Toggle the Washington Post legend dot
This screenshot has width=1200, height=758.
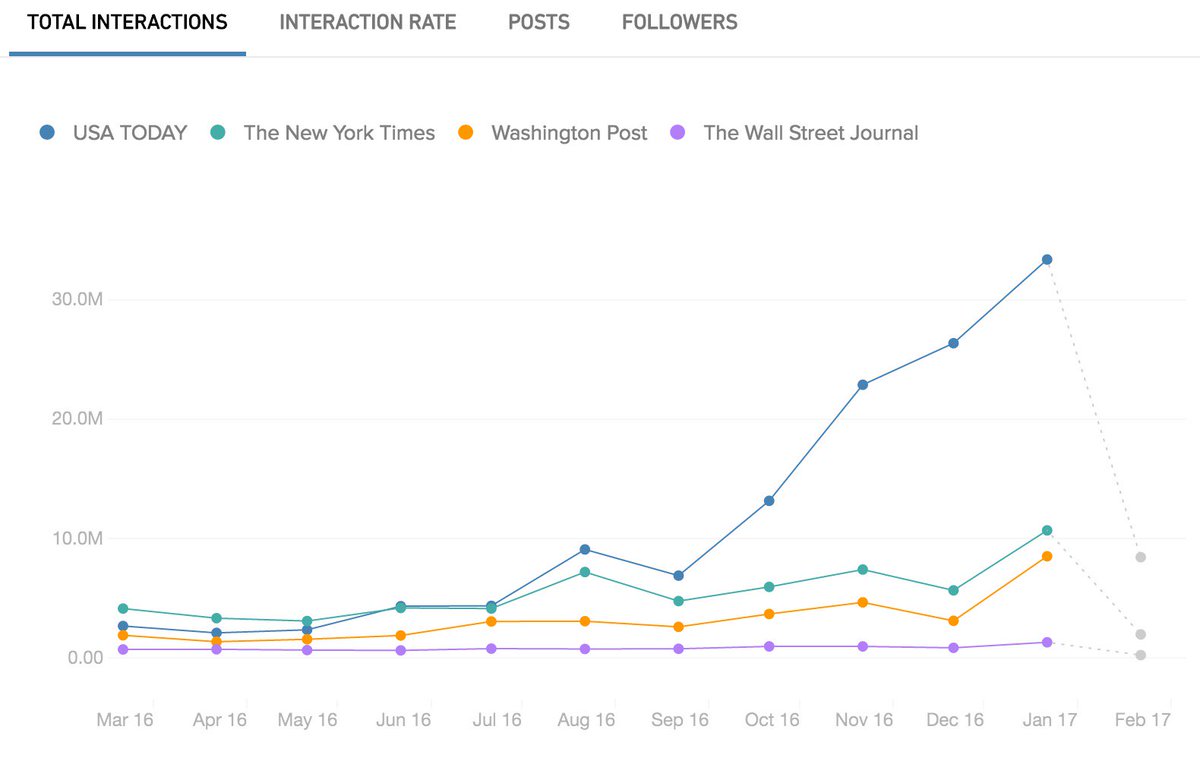466,132
